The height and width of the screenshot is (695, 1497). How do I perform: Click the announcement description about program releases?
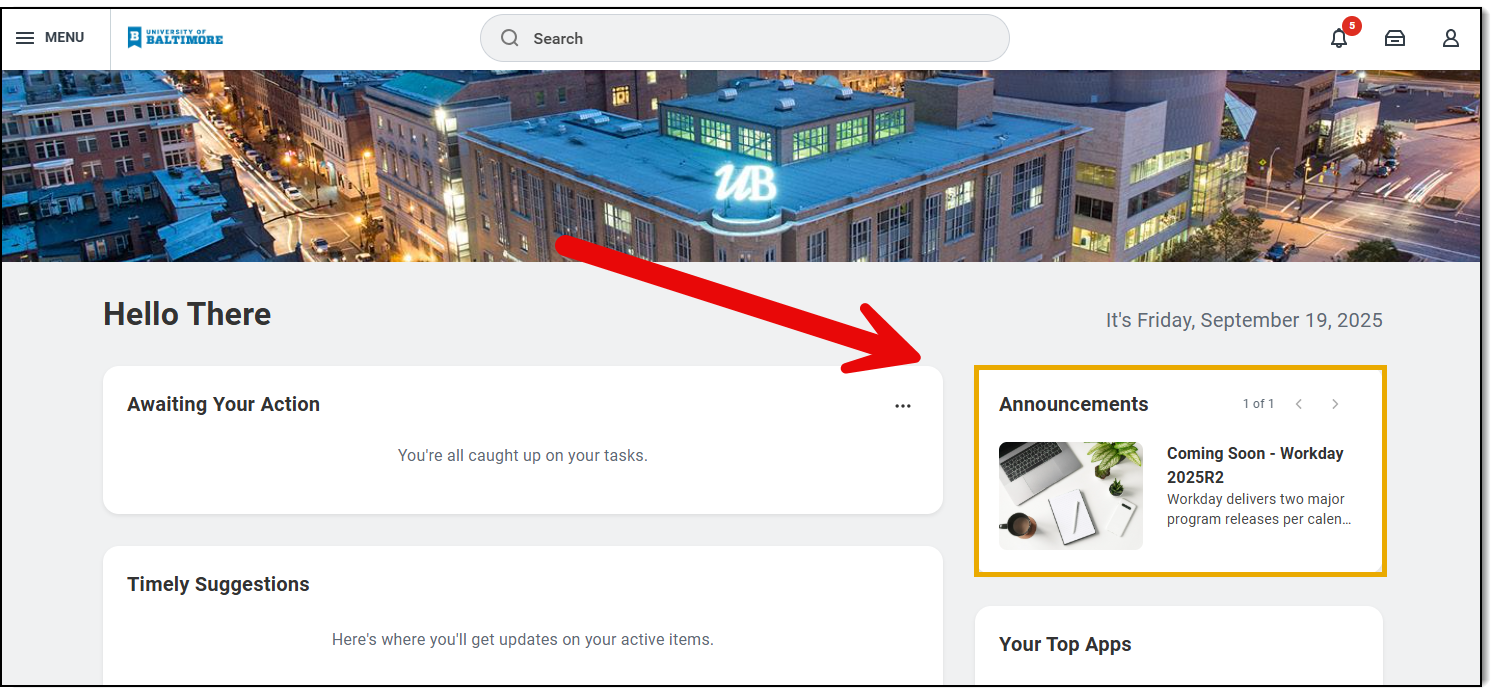click(x=1258, y=509)
